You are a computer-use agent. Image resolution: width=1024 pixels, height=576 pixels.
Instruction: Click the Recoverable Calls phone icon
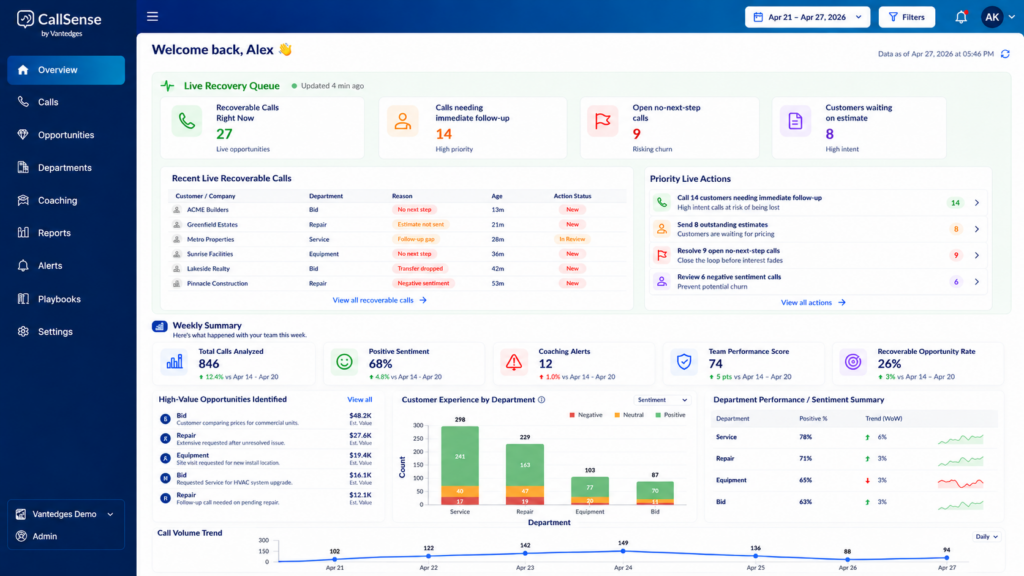pos(186,121)
